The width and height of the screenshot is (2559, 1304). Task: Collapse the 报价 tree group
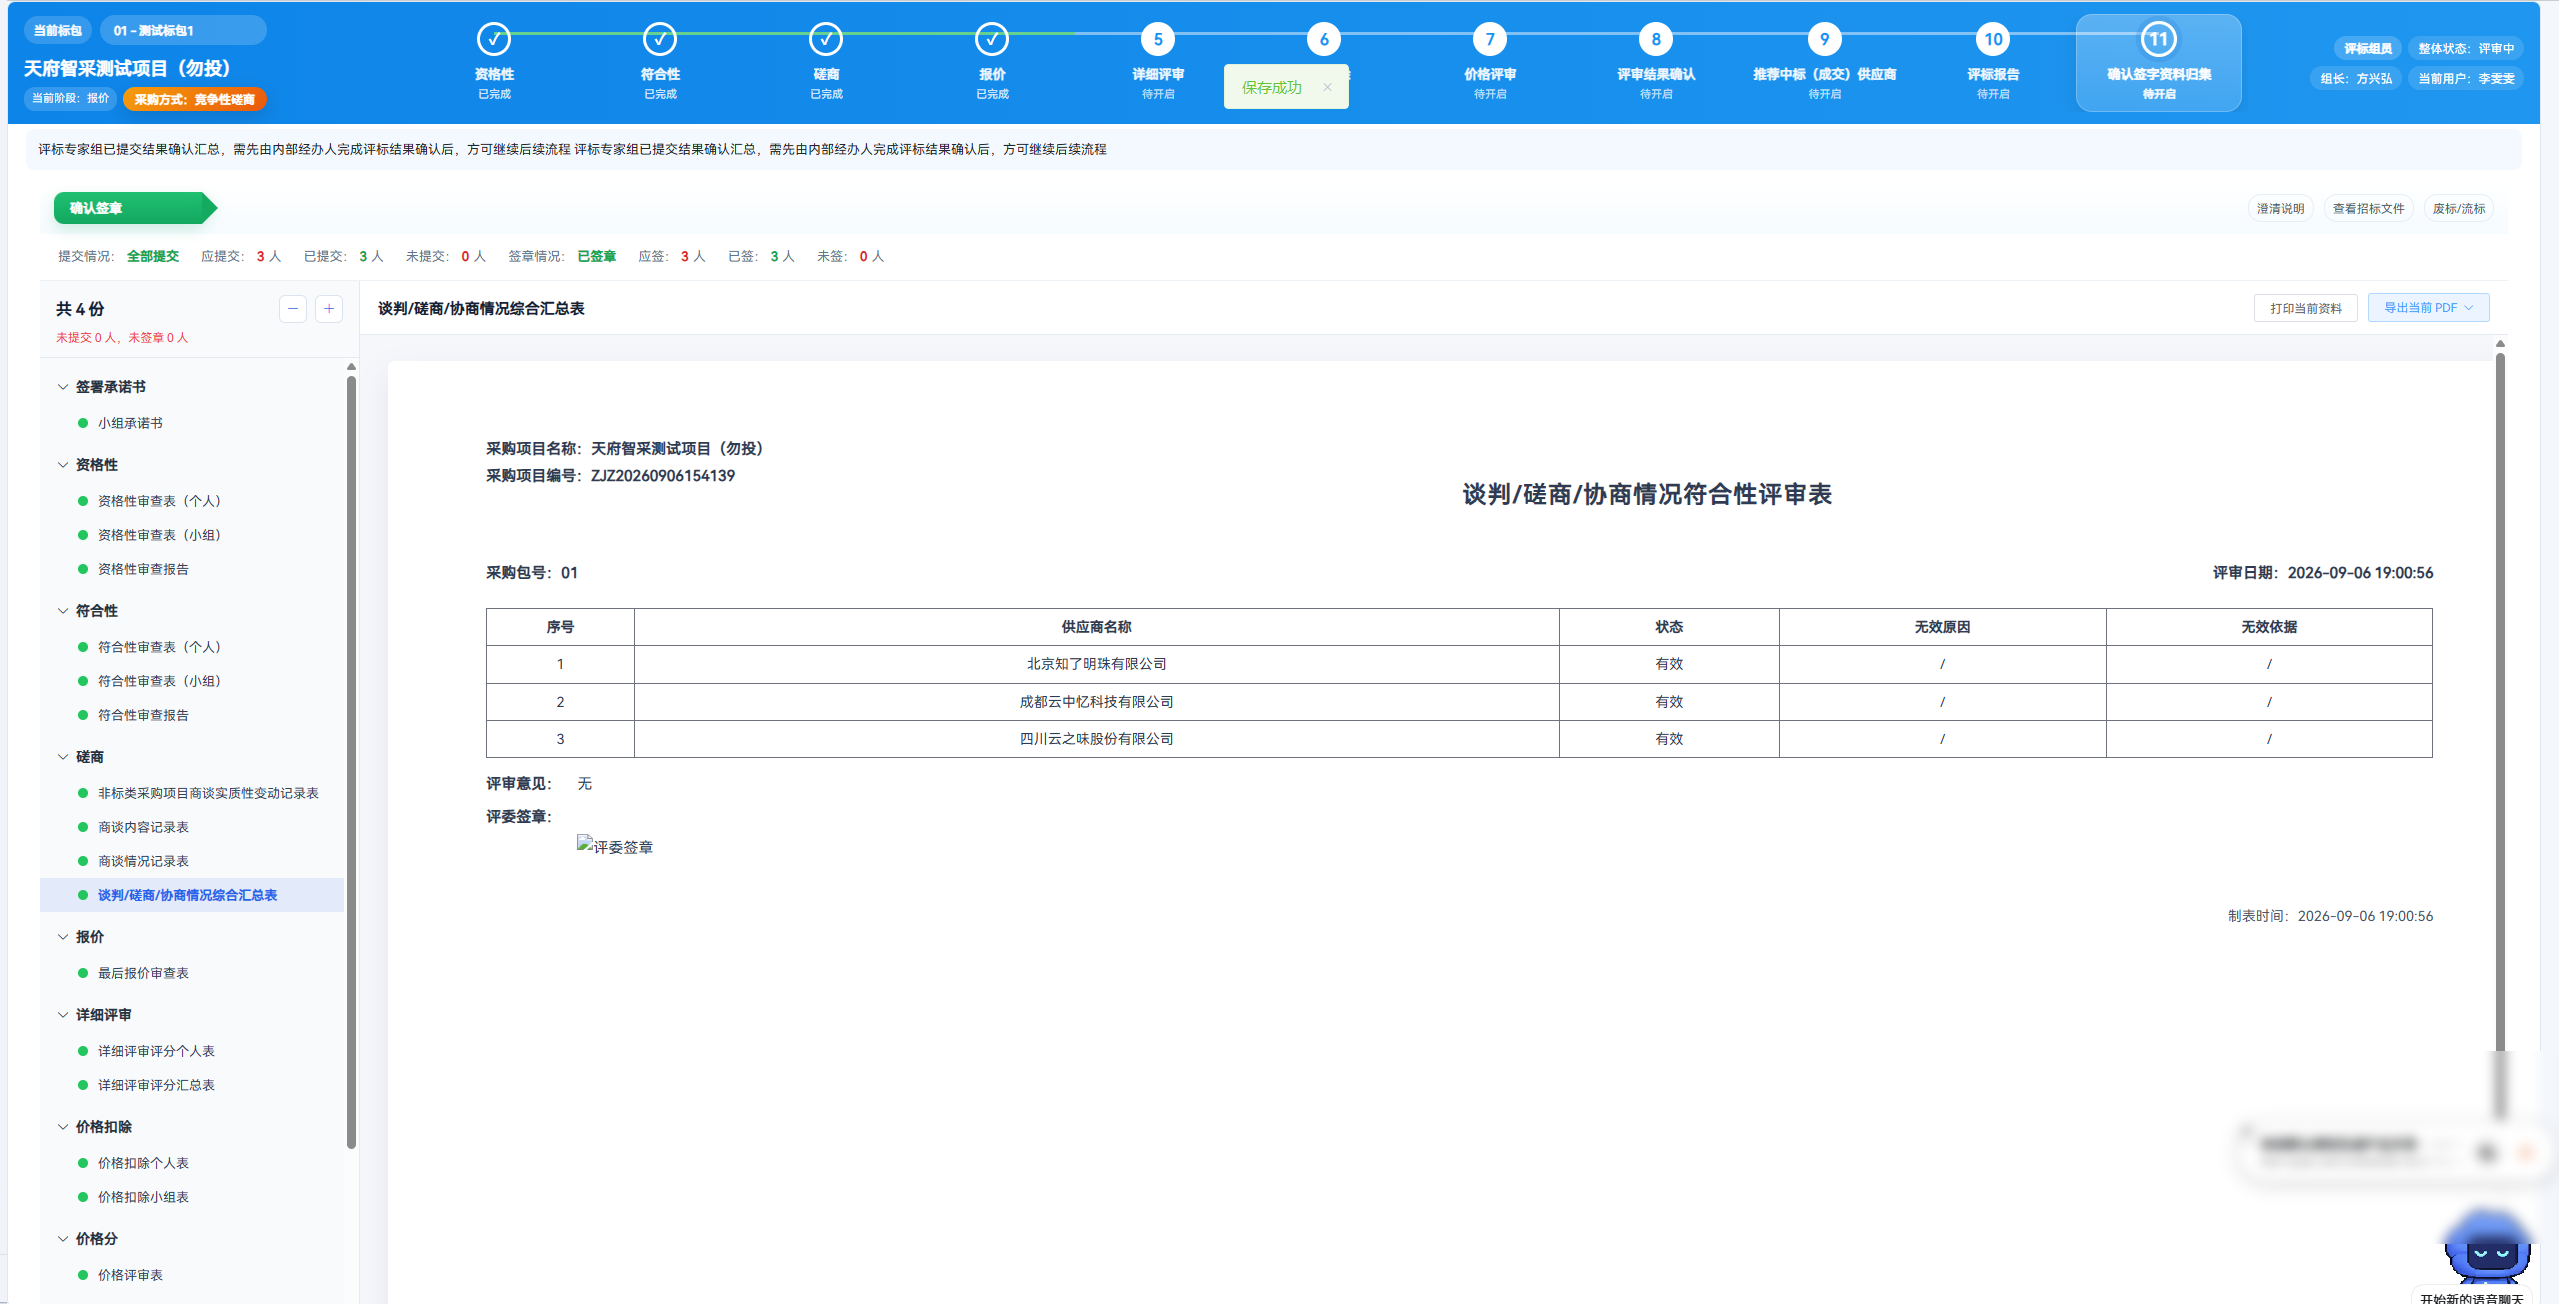(63, 937)
